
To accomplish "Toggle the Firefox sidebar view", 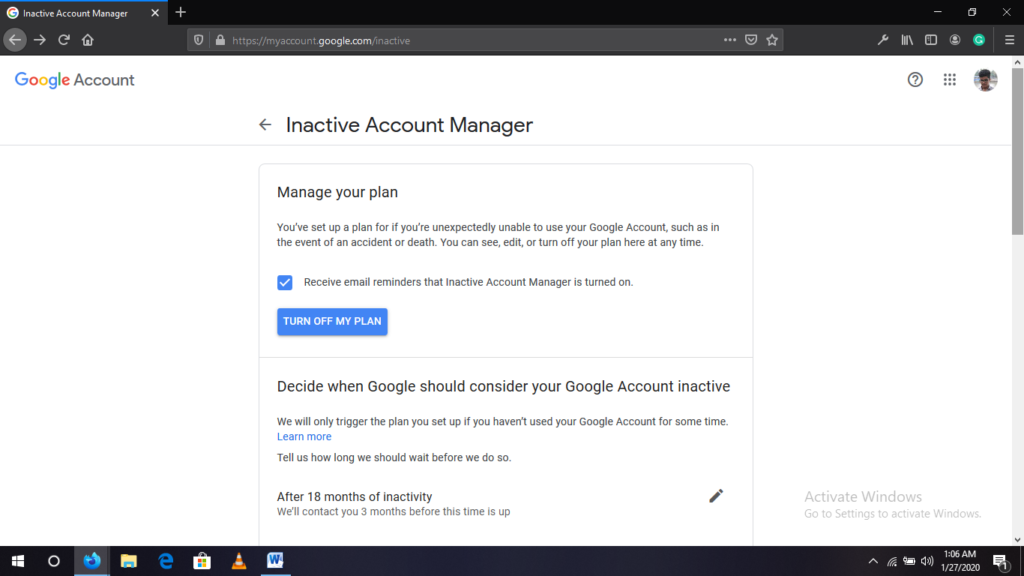I will point(931,40).
